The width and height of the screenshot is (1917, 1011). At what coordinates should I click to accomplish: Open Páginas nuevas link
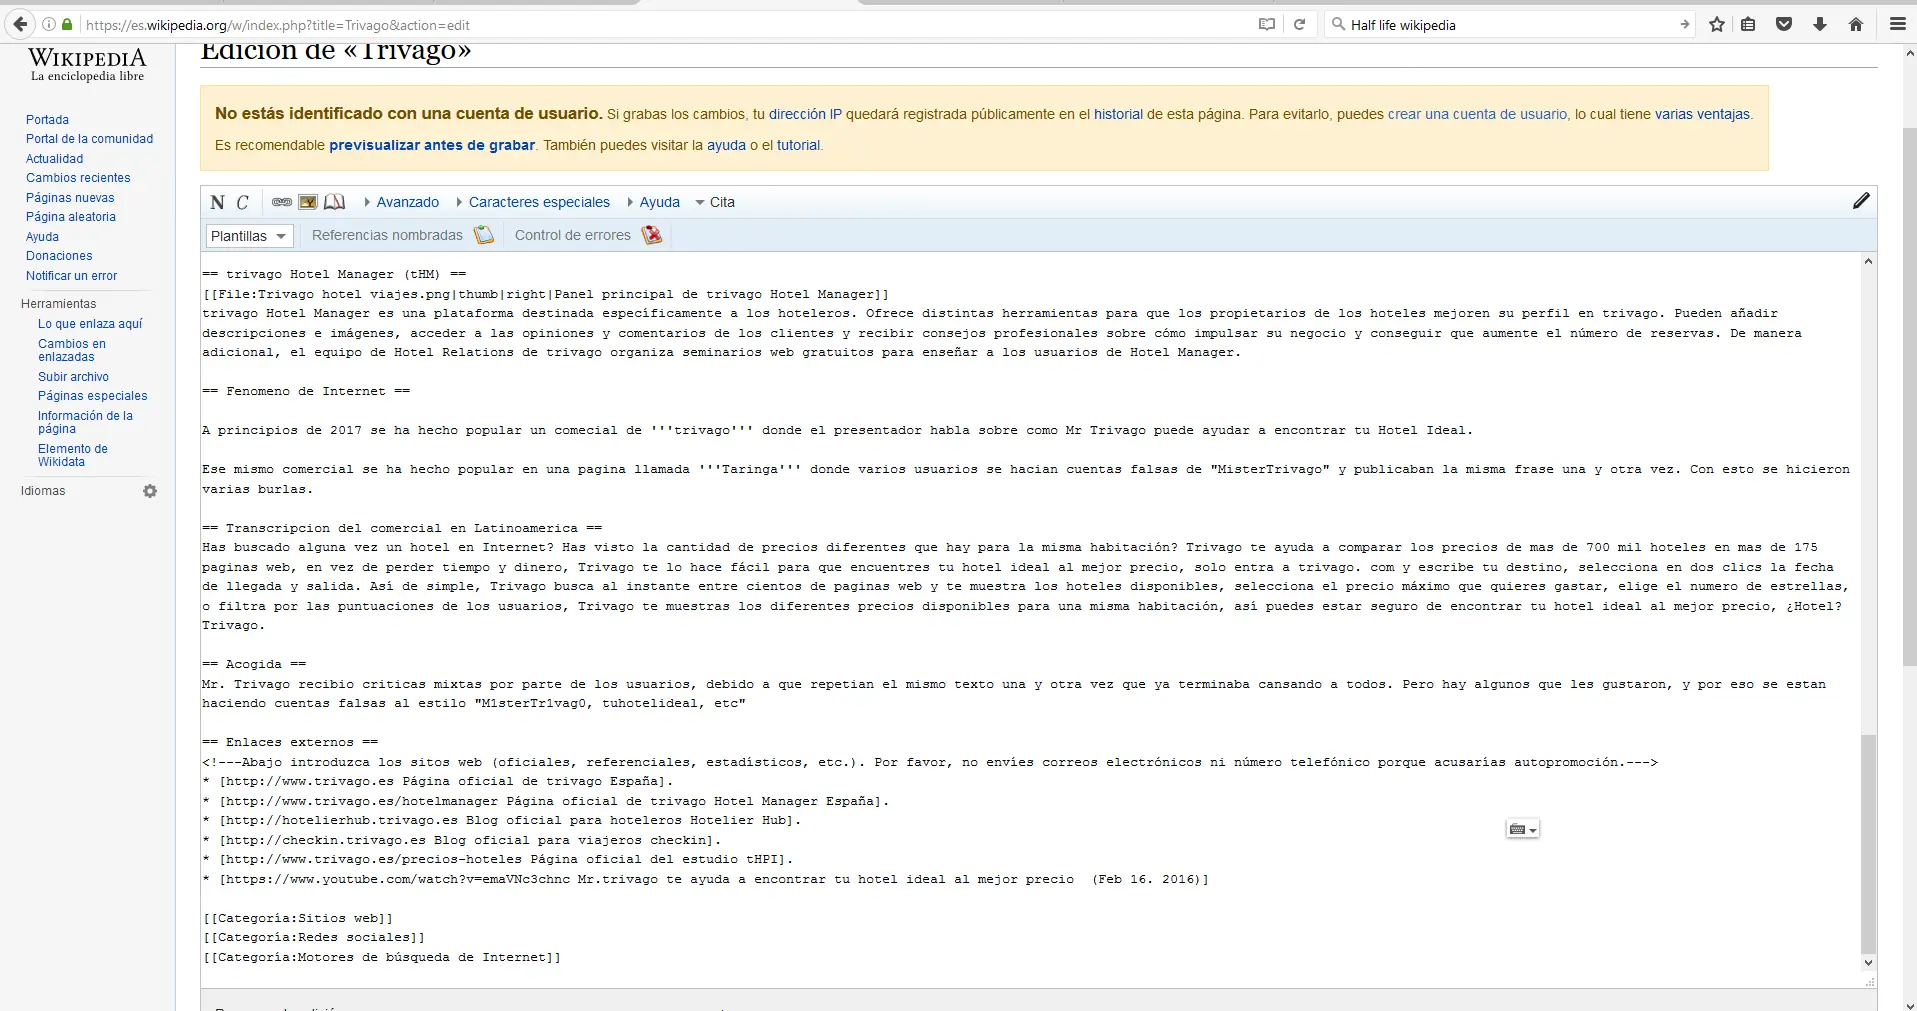click(x=70, y=198)
